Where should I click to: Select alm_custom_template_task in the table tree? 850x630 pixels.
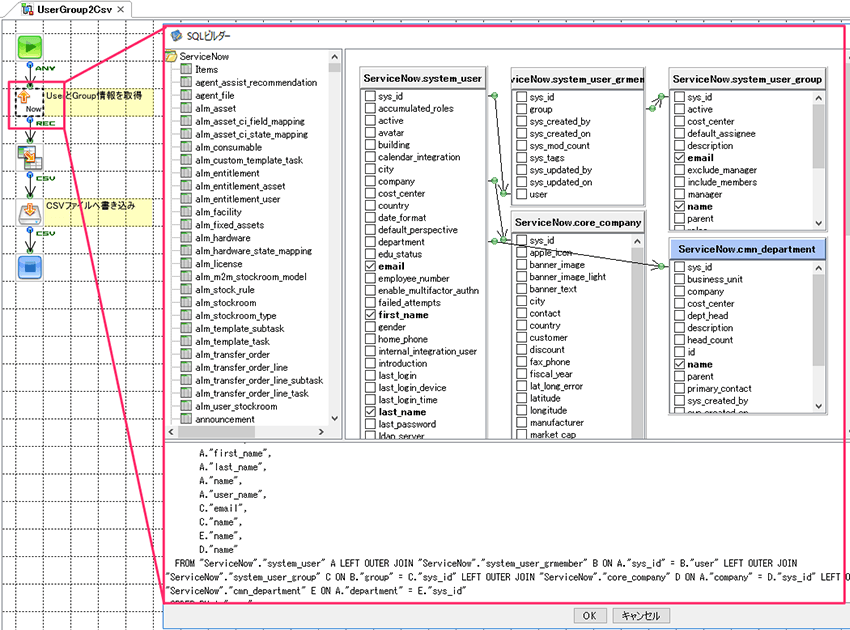tap(249, 160)
